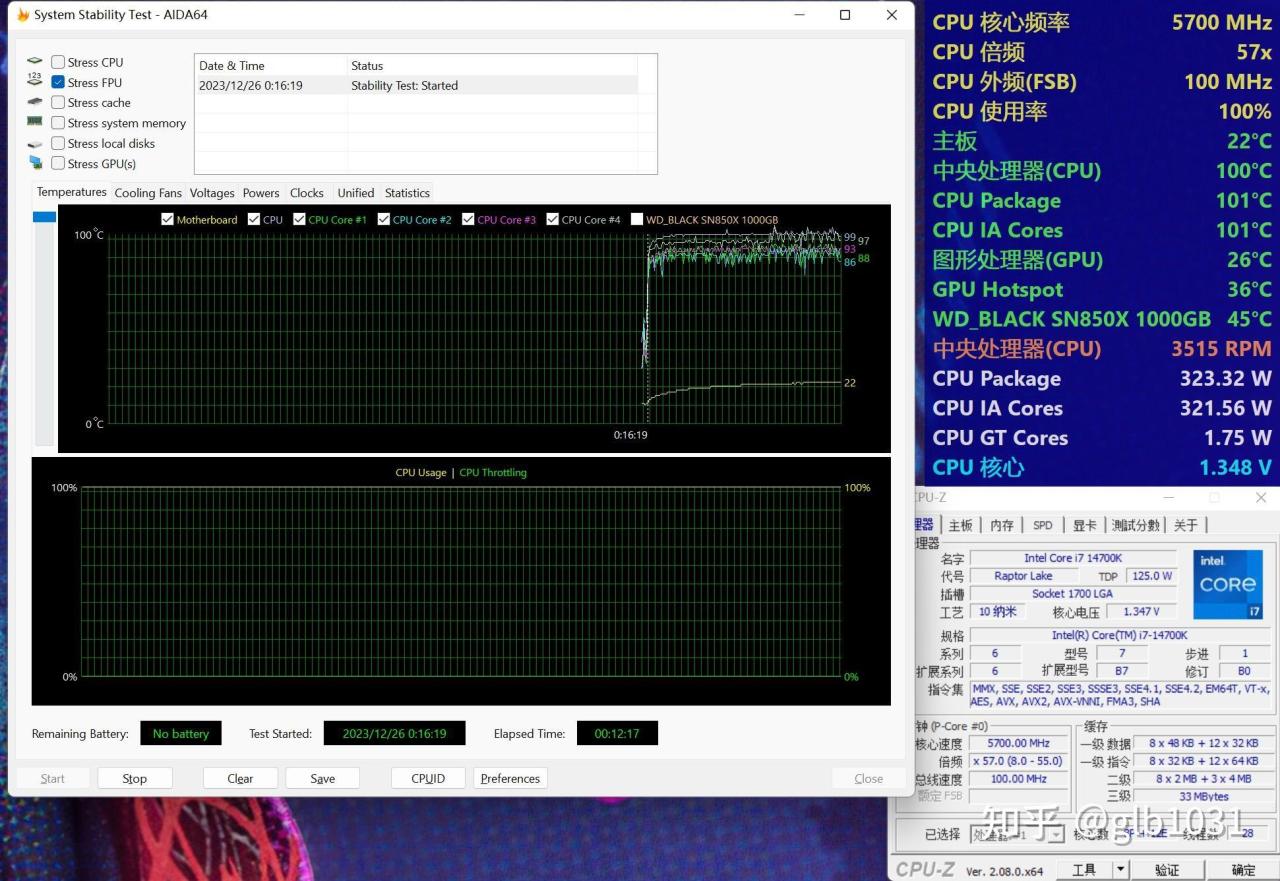Screen dimensions: 1280x881
Task: Click the RAM module icon beside Stress system memory
Action: (x=35, y=122)
